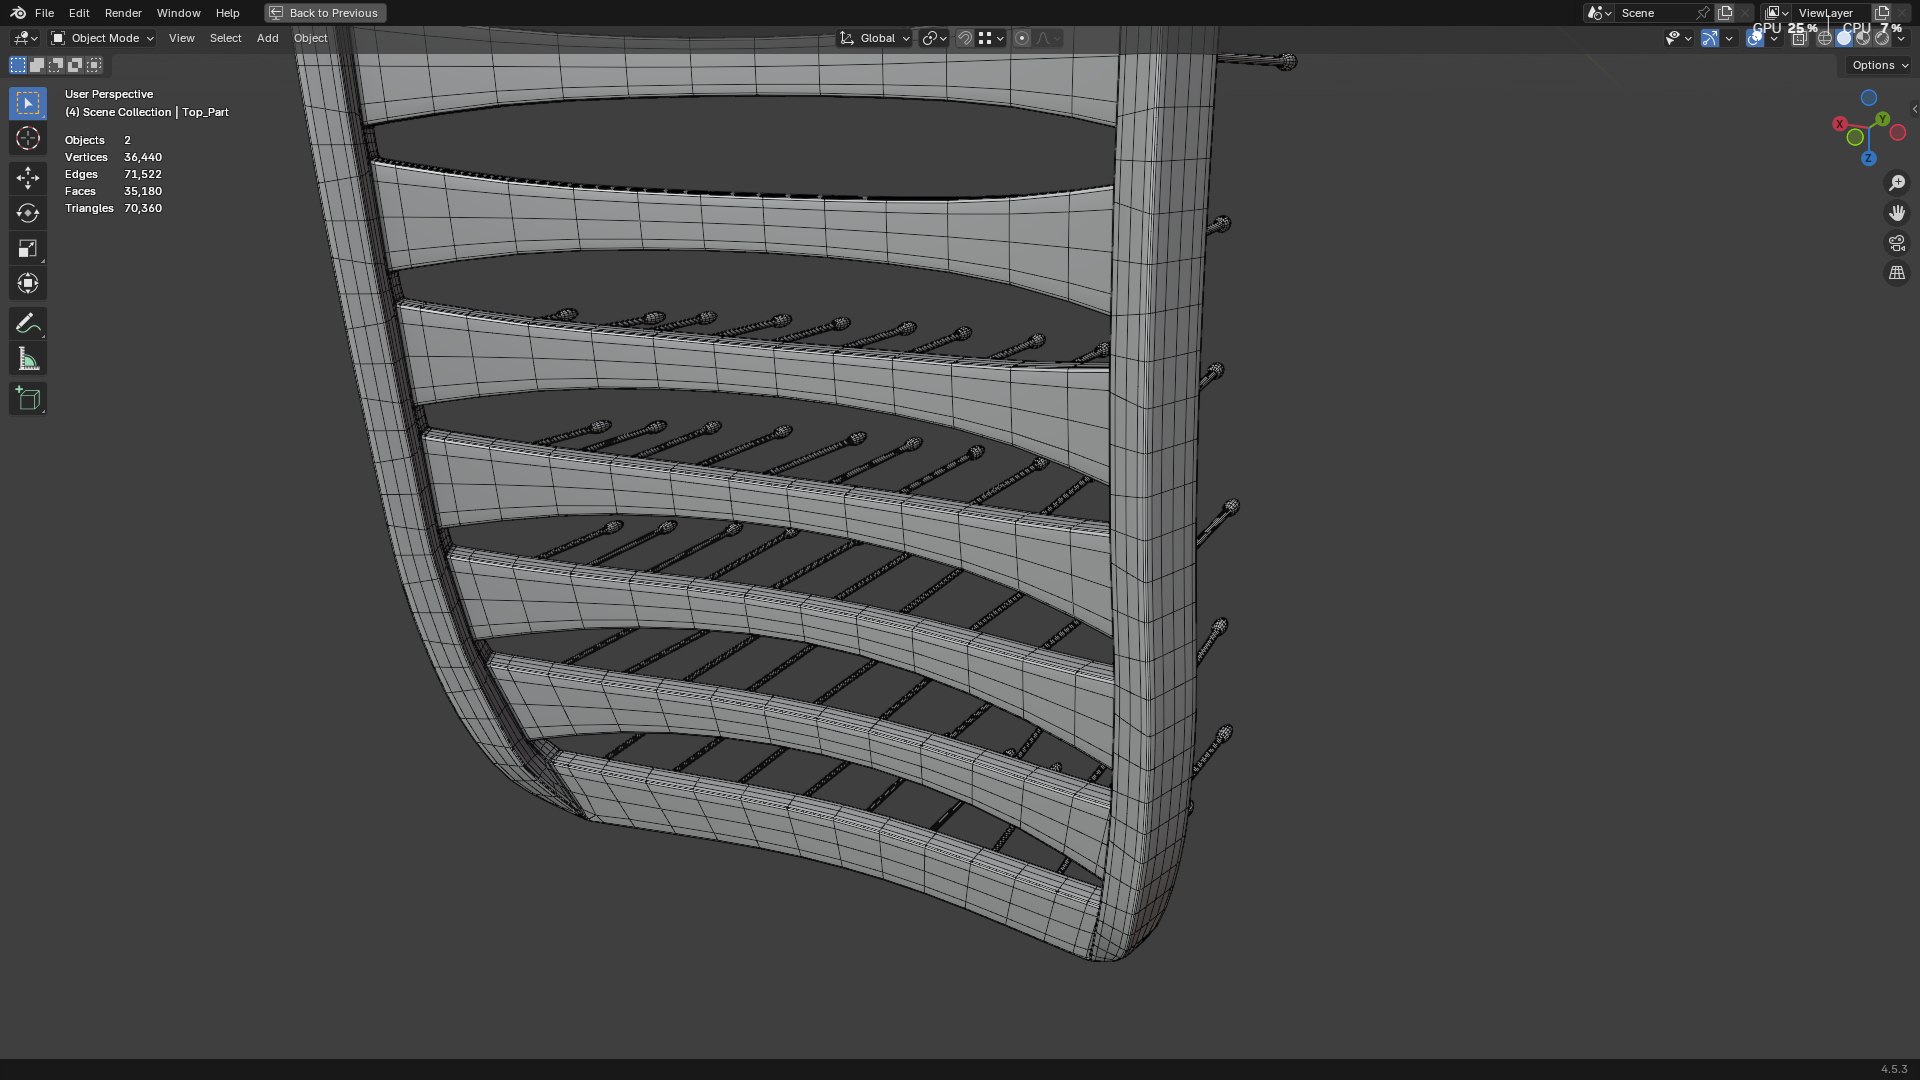Click the red X axis gizmo dot

point(1839,124)
